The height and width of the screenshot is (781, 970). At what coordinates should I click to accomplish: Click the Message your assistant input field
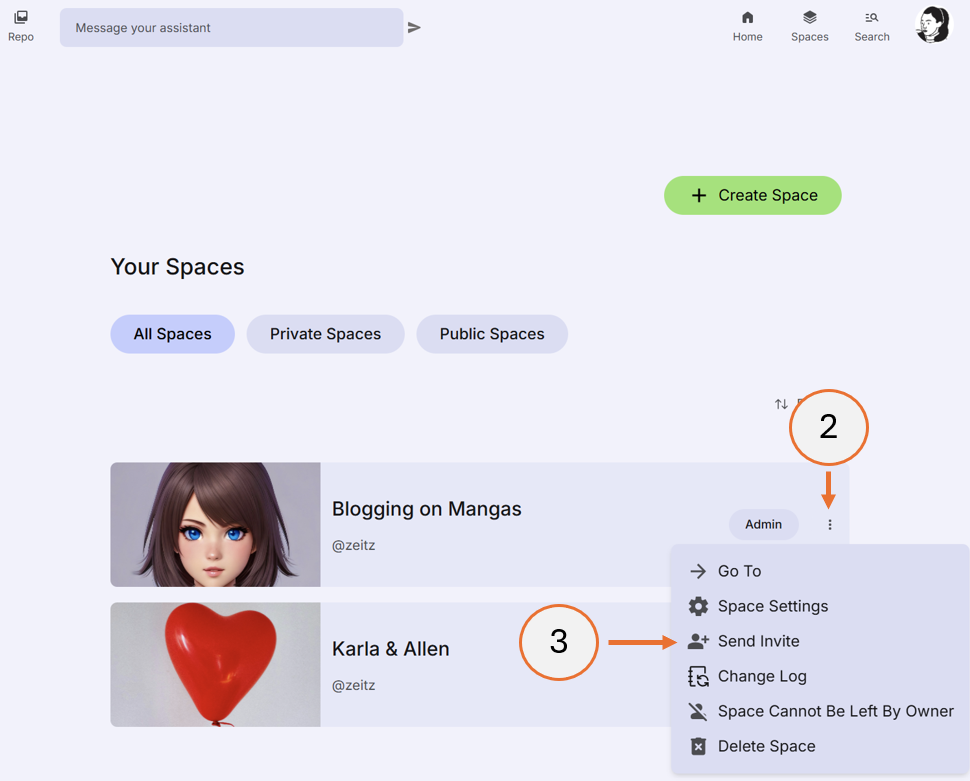(230, 27)
